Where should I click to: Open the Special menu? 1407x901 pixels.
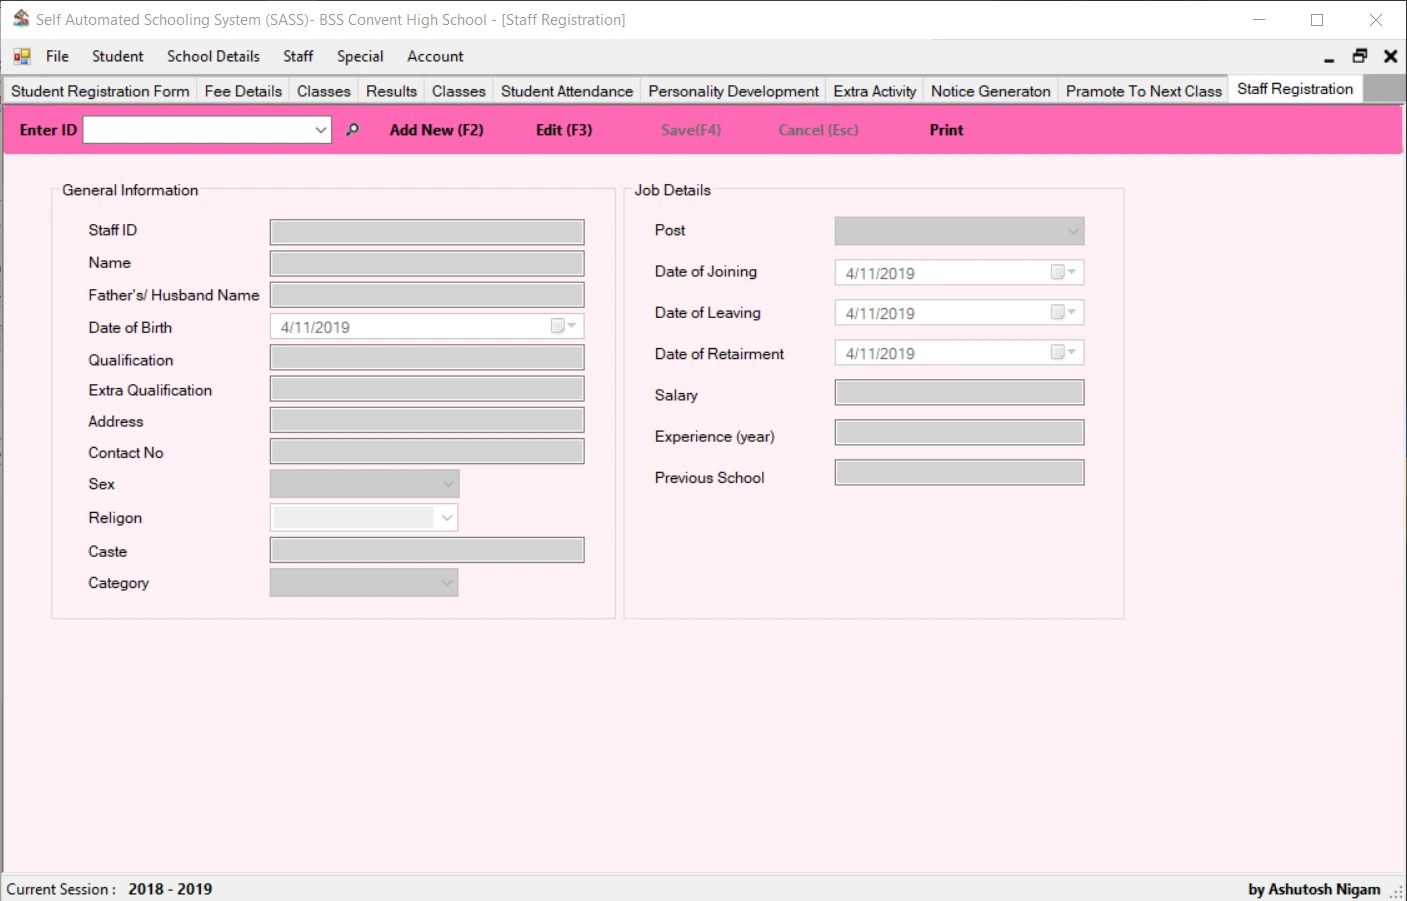pos(360,56)
